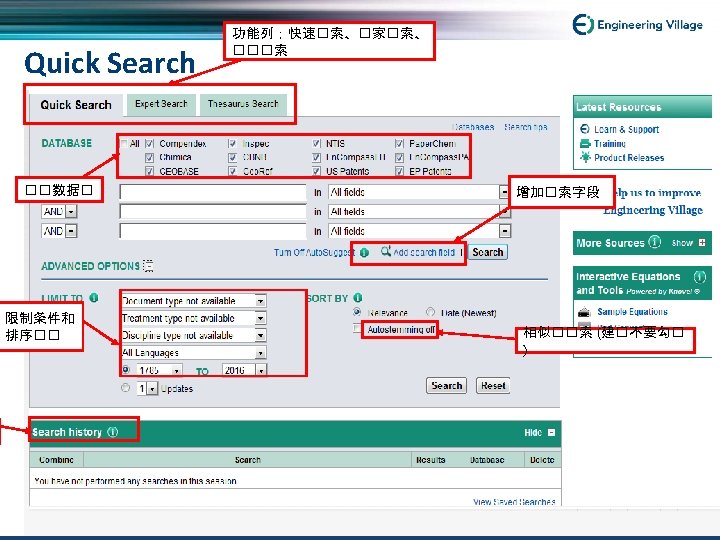Open the Databases help link
The width and height of the screenshot is (720, 540).
[x=473, y=127]
